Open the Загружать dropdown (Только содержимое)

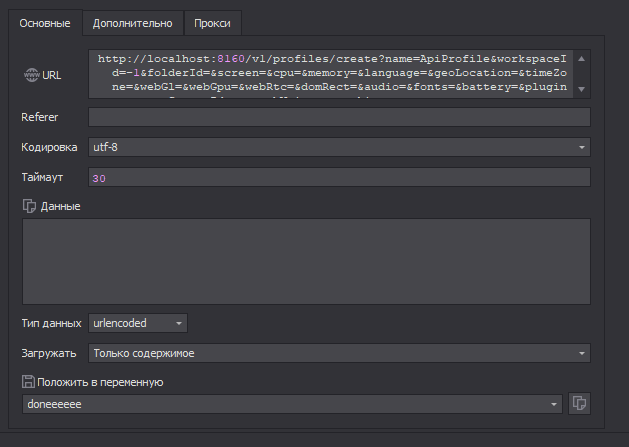coord(339,353)
